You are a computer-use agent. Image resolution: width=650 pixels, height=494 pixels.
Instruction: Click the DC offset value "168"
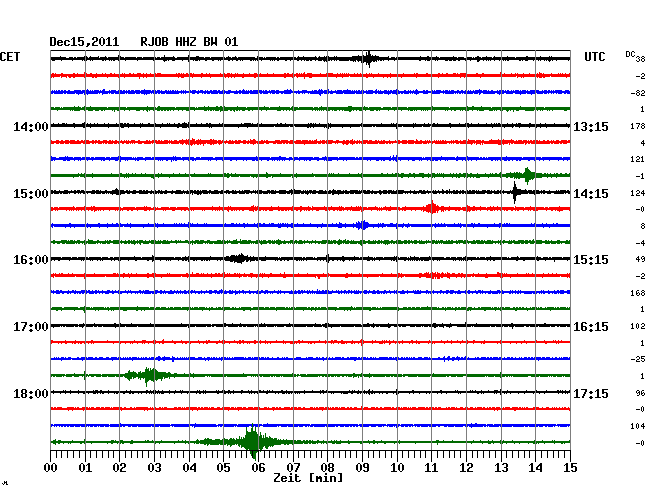pyautogui.click(x=638, y=293)
